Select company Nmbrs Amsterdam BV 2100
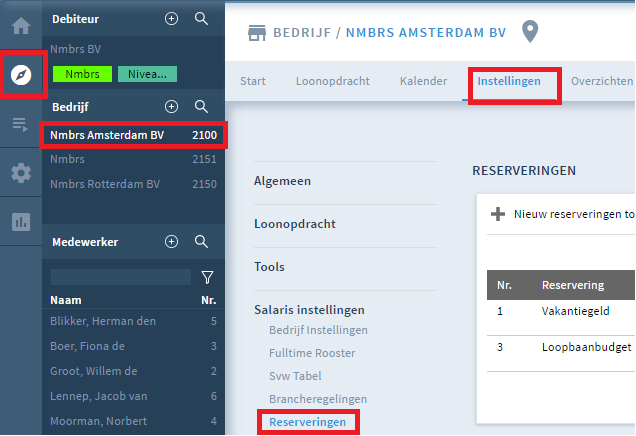 click(x=133, y=135)
